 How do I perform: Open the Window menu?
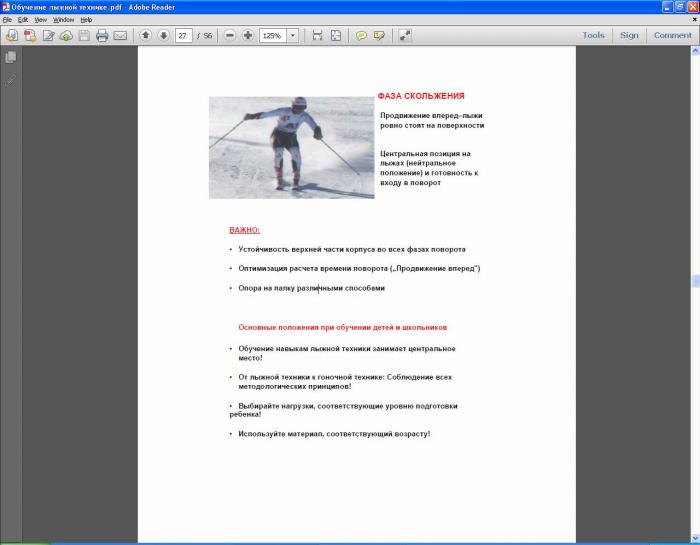(63, 20)
